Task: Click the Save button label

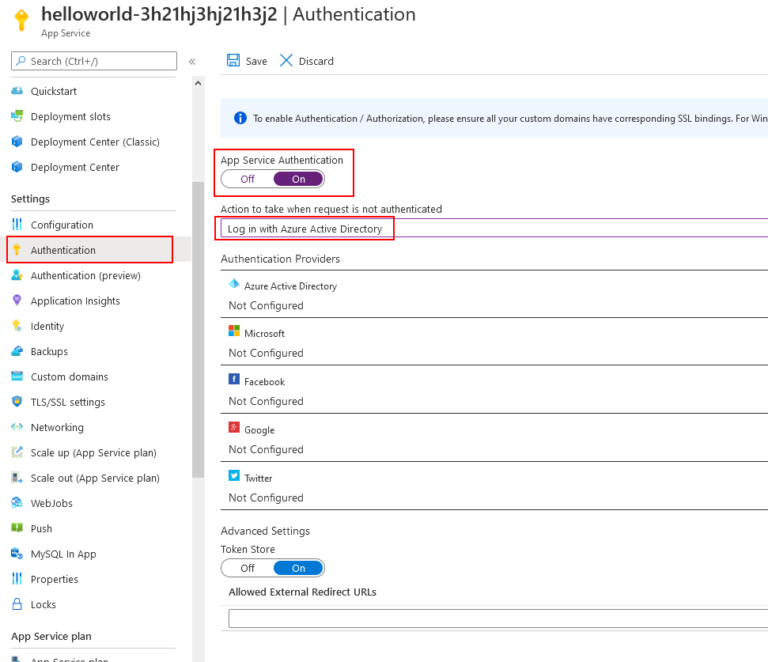Action: point(256,61)
